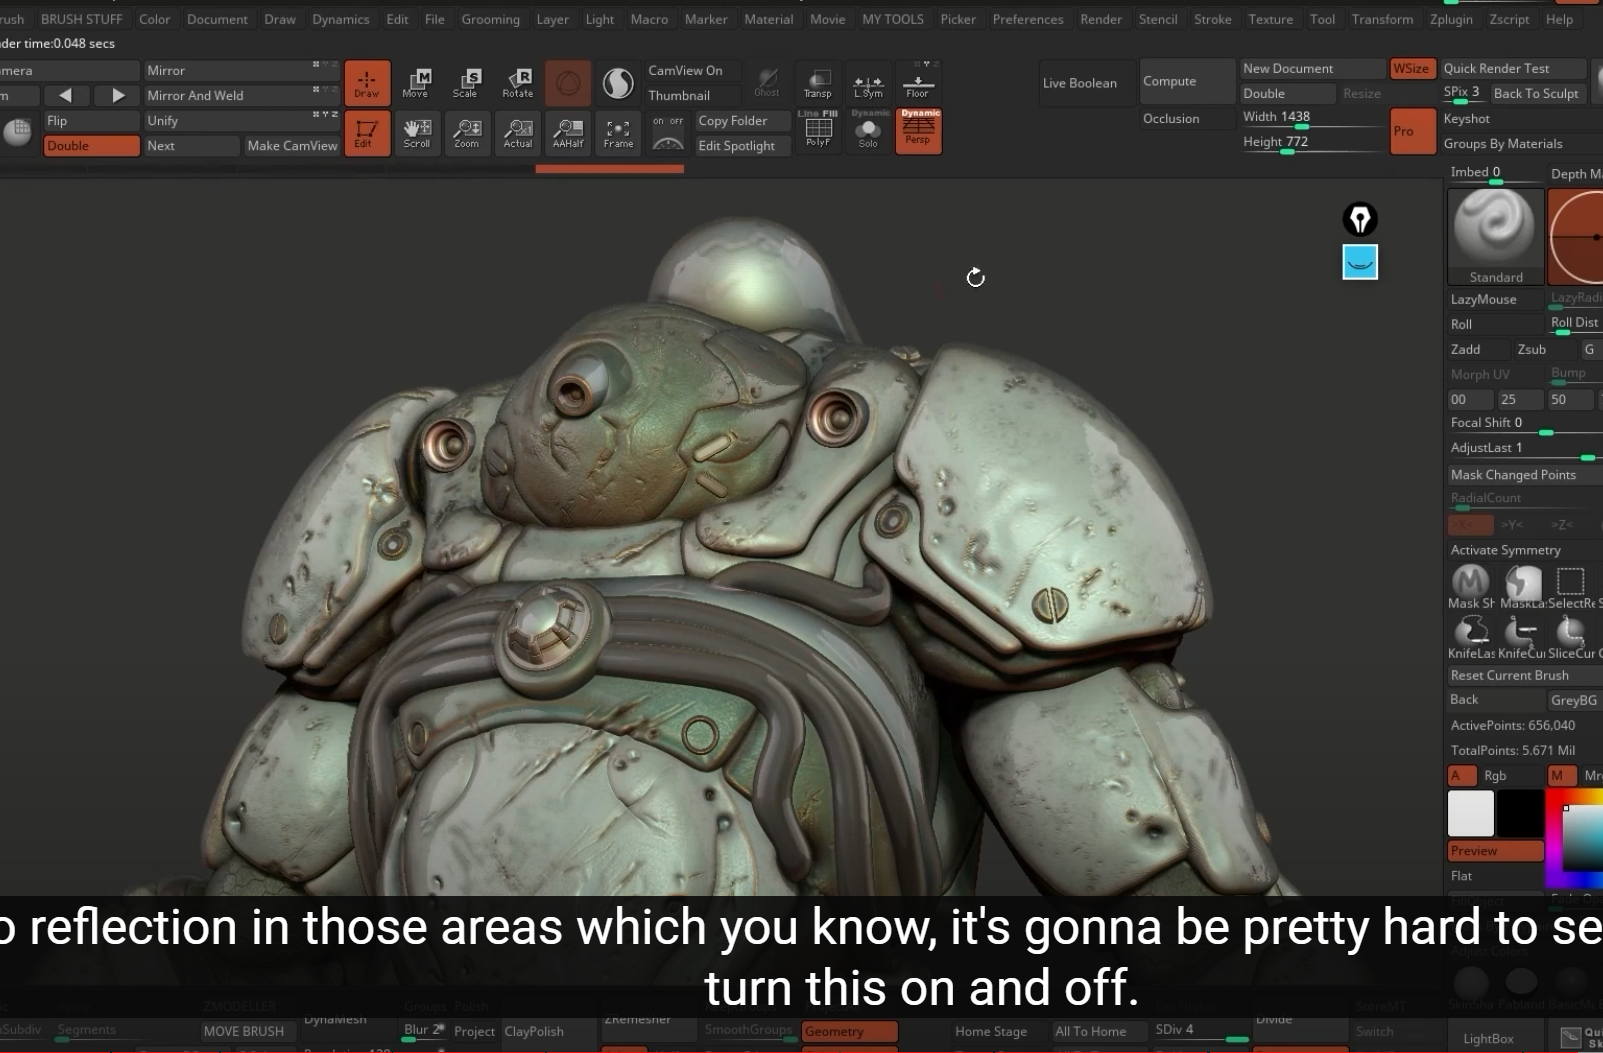Select the Zoom canvas icon
Viewport: 1603px width, 1053px height.
click(466, 132)
